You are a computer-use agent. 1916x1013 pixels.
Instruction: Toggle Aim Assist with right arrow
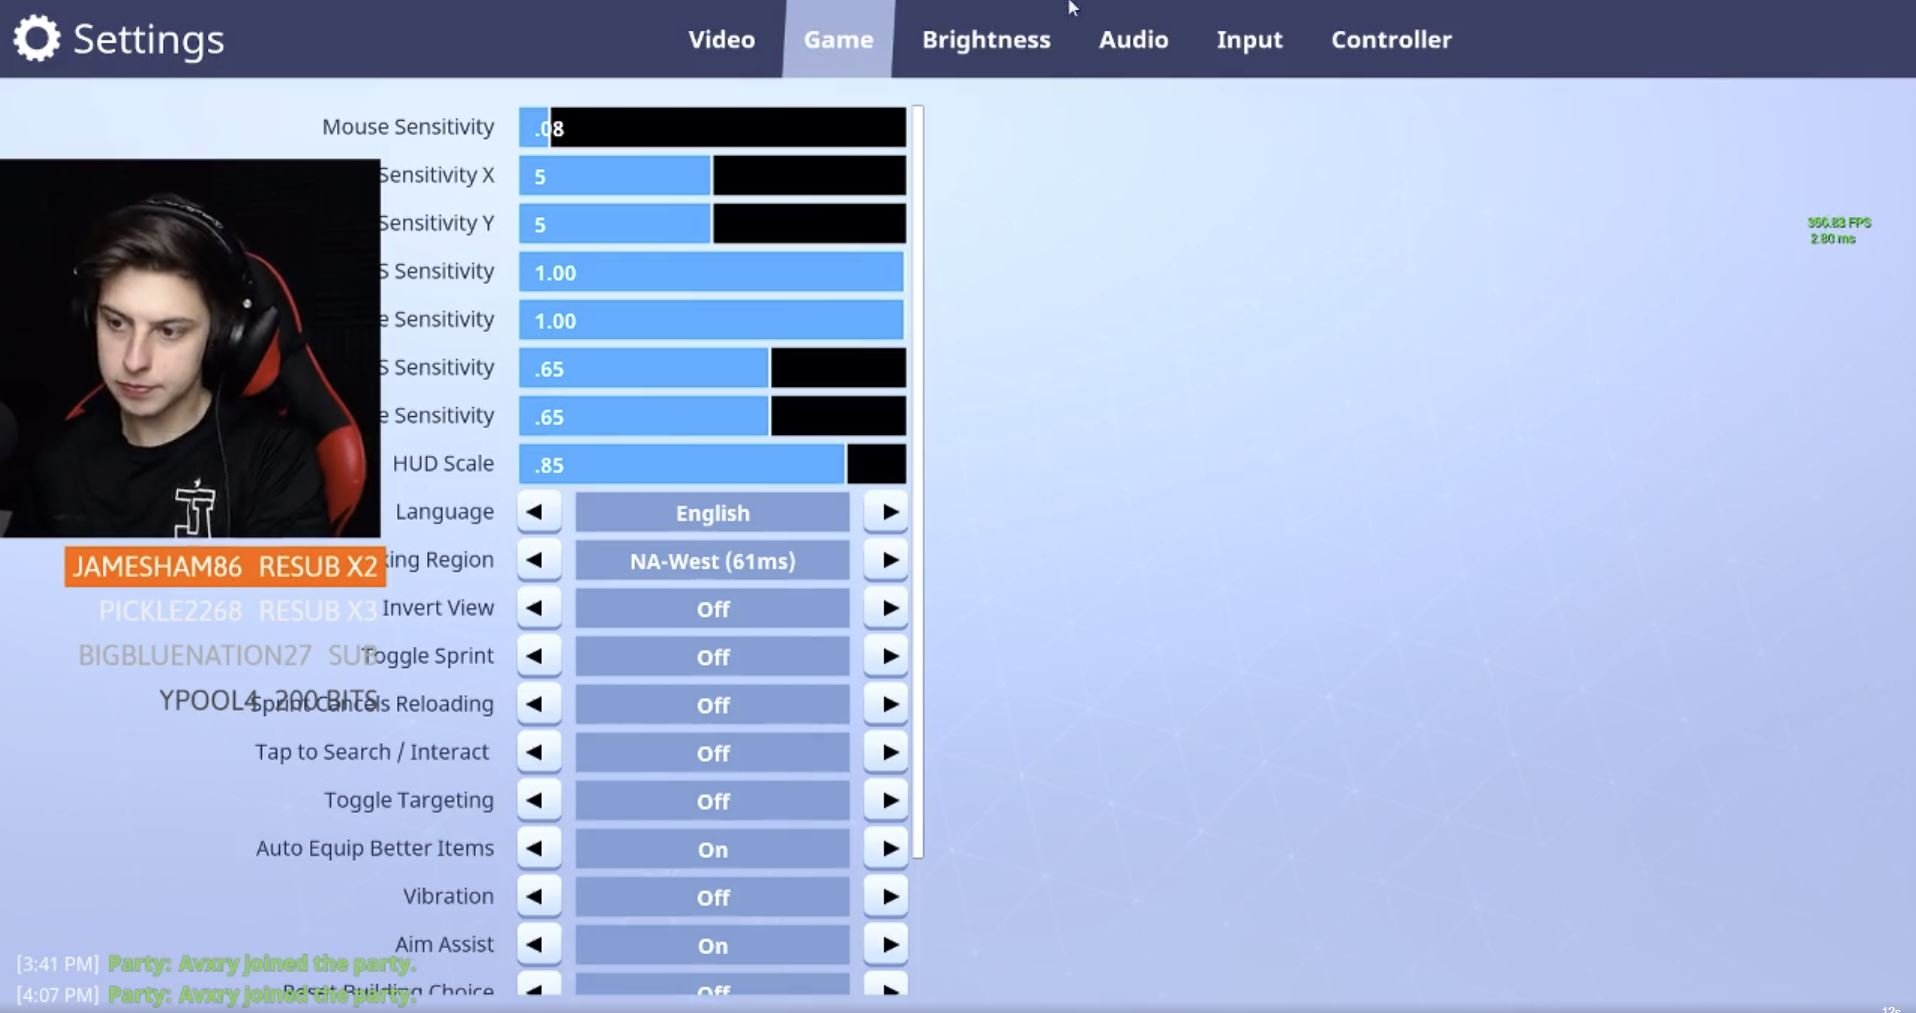coord(886,945)
